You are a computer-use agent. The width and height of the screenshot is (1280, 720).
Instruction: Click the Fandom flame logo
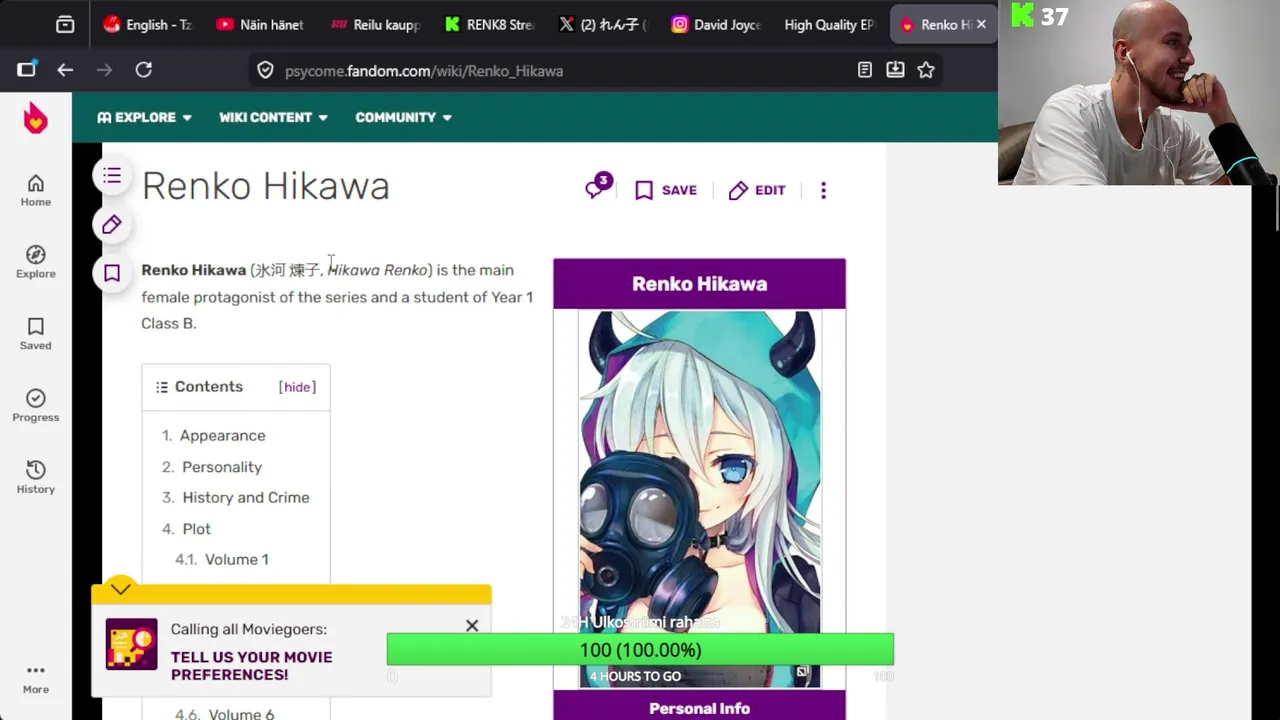click(35, 118)
